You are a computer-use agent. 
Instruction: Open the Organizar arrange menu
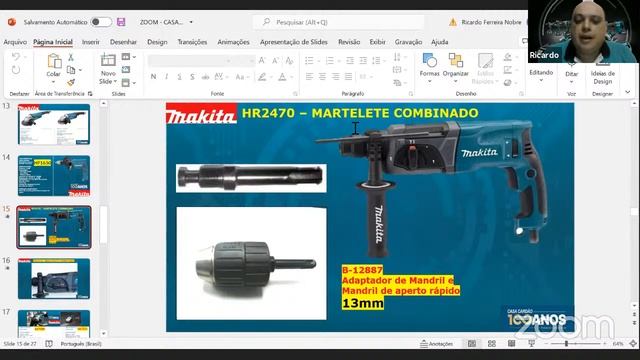click(456, 68)
